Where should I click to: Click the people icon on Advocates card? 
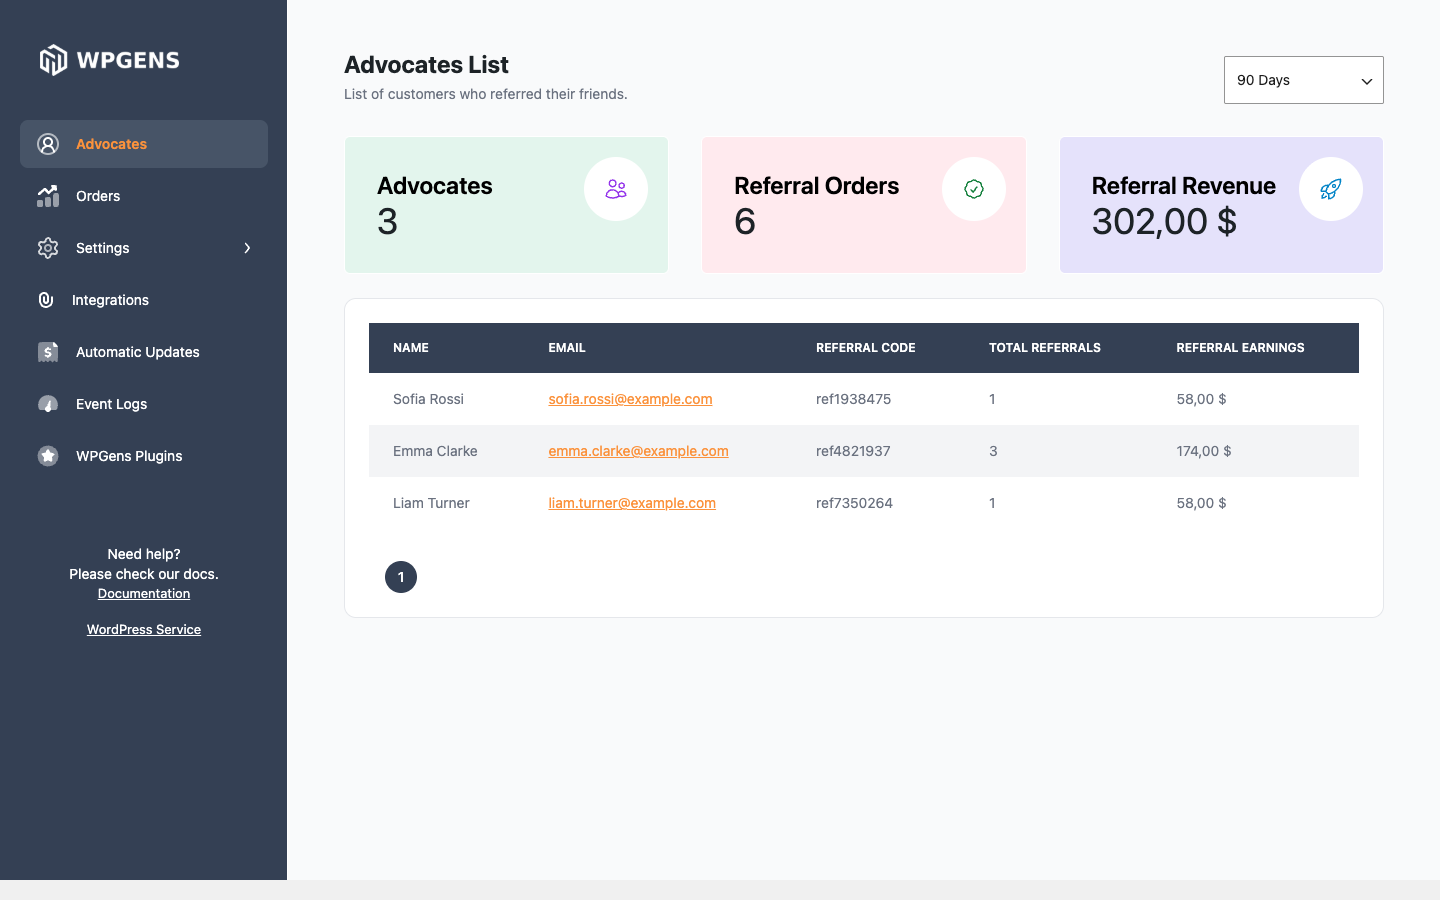[616, 189]
